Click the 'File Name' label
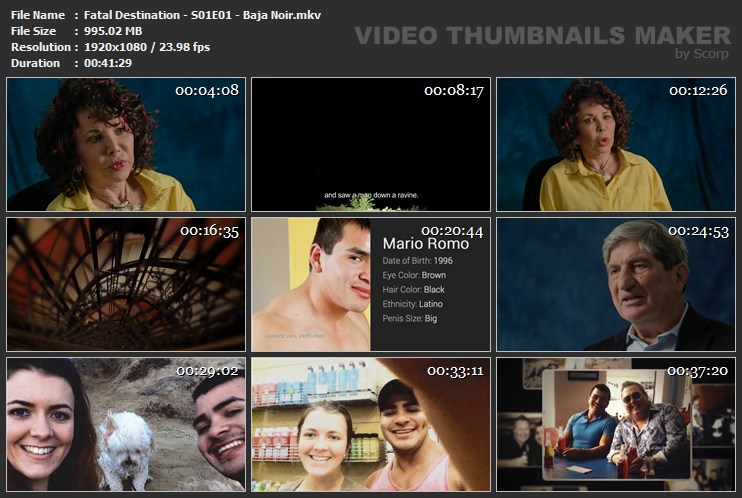The image size is (742, 498). pyautogui.click(x=38, y=15)
